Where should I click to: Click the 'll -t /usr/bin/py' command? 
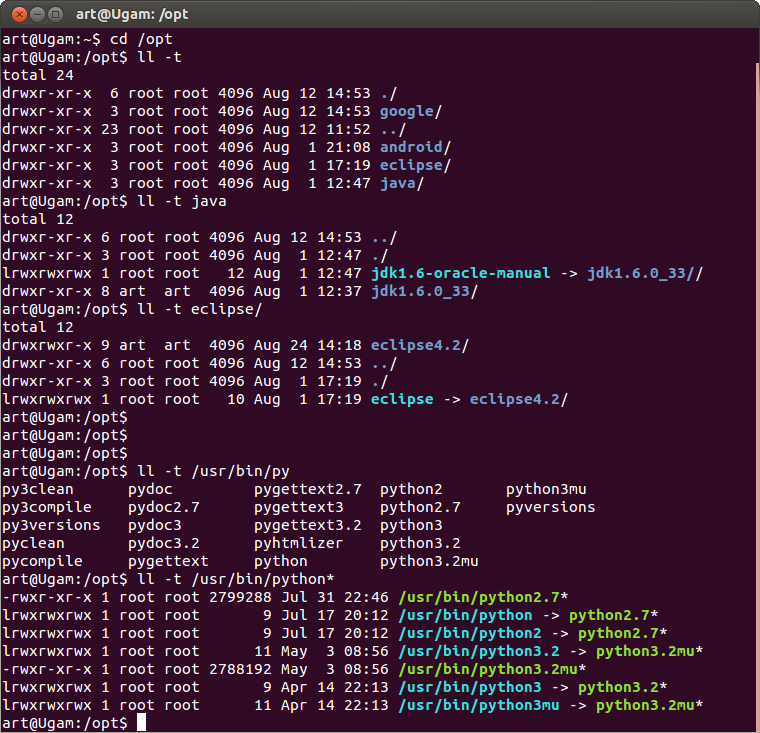pos(213,471)
